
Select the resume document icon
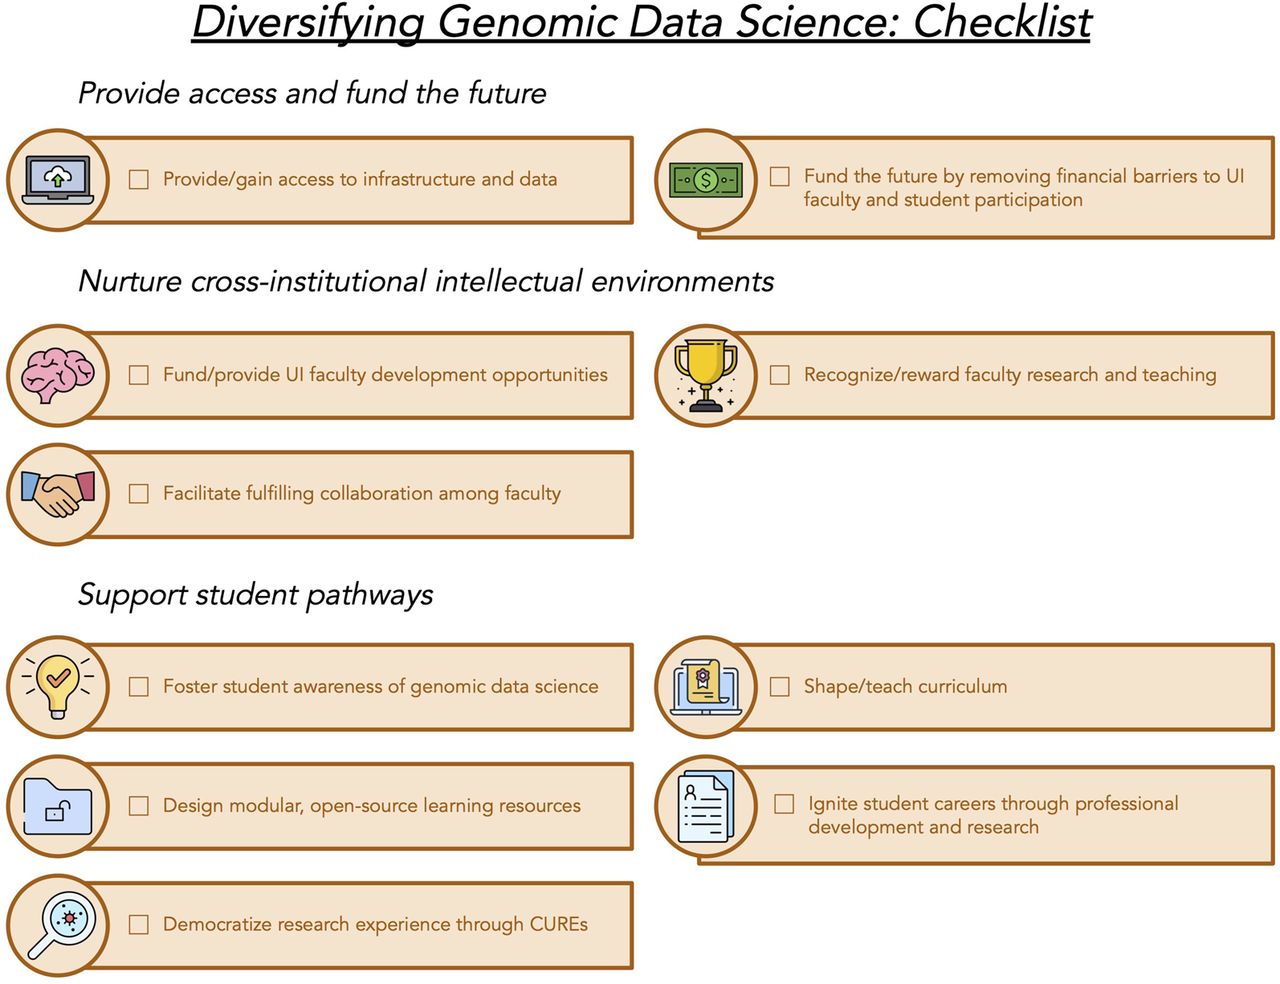point(706,806)
